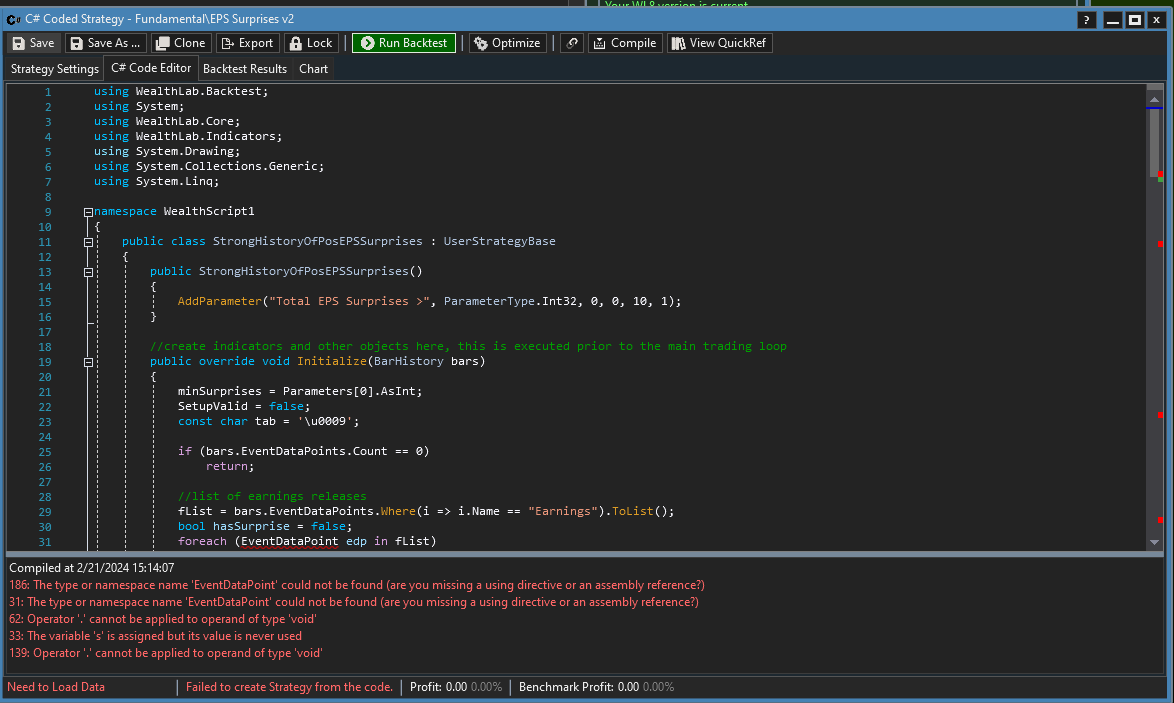The image size is (1174, 703).
Task: Open View QuickRef reference
Action: pos(720,43)
